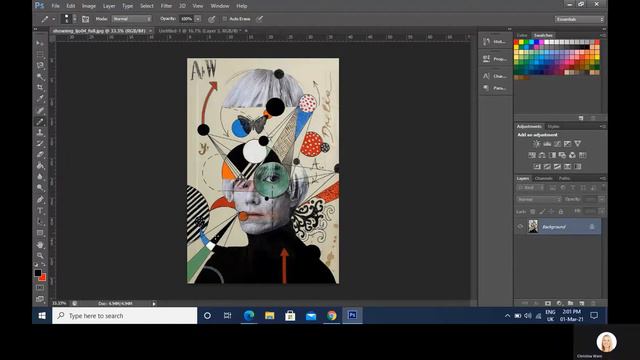The image size is (640, 360).
Task: Open the brush preset picker dropdown
Action: coord(75,19)
